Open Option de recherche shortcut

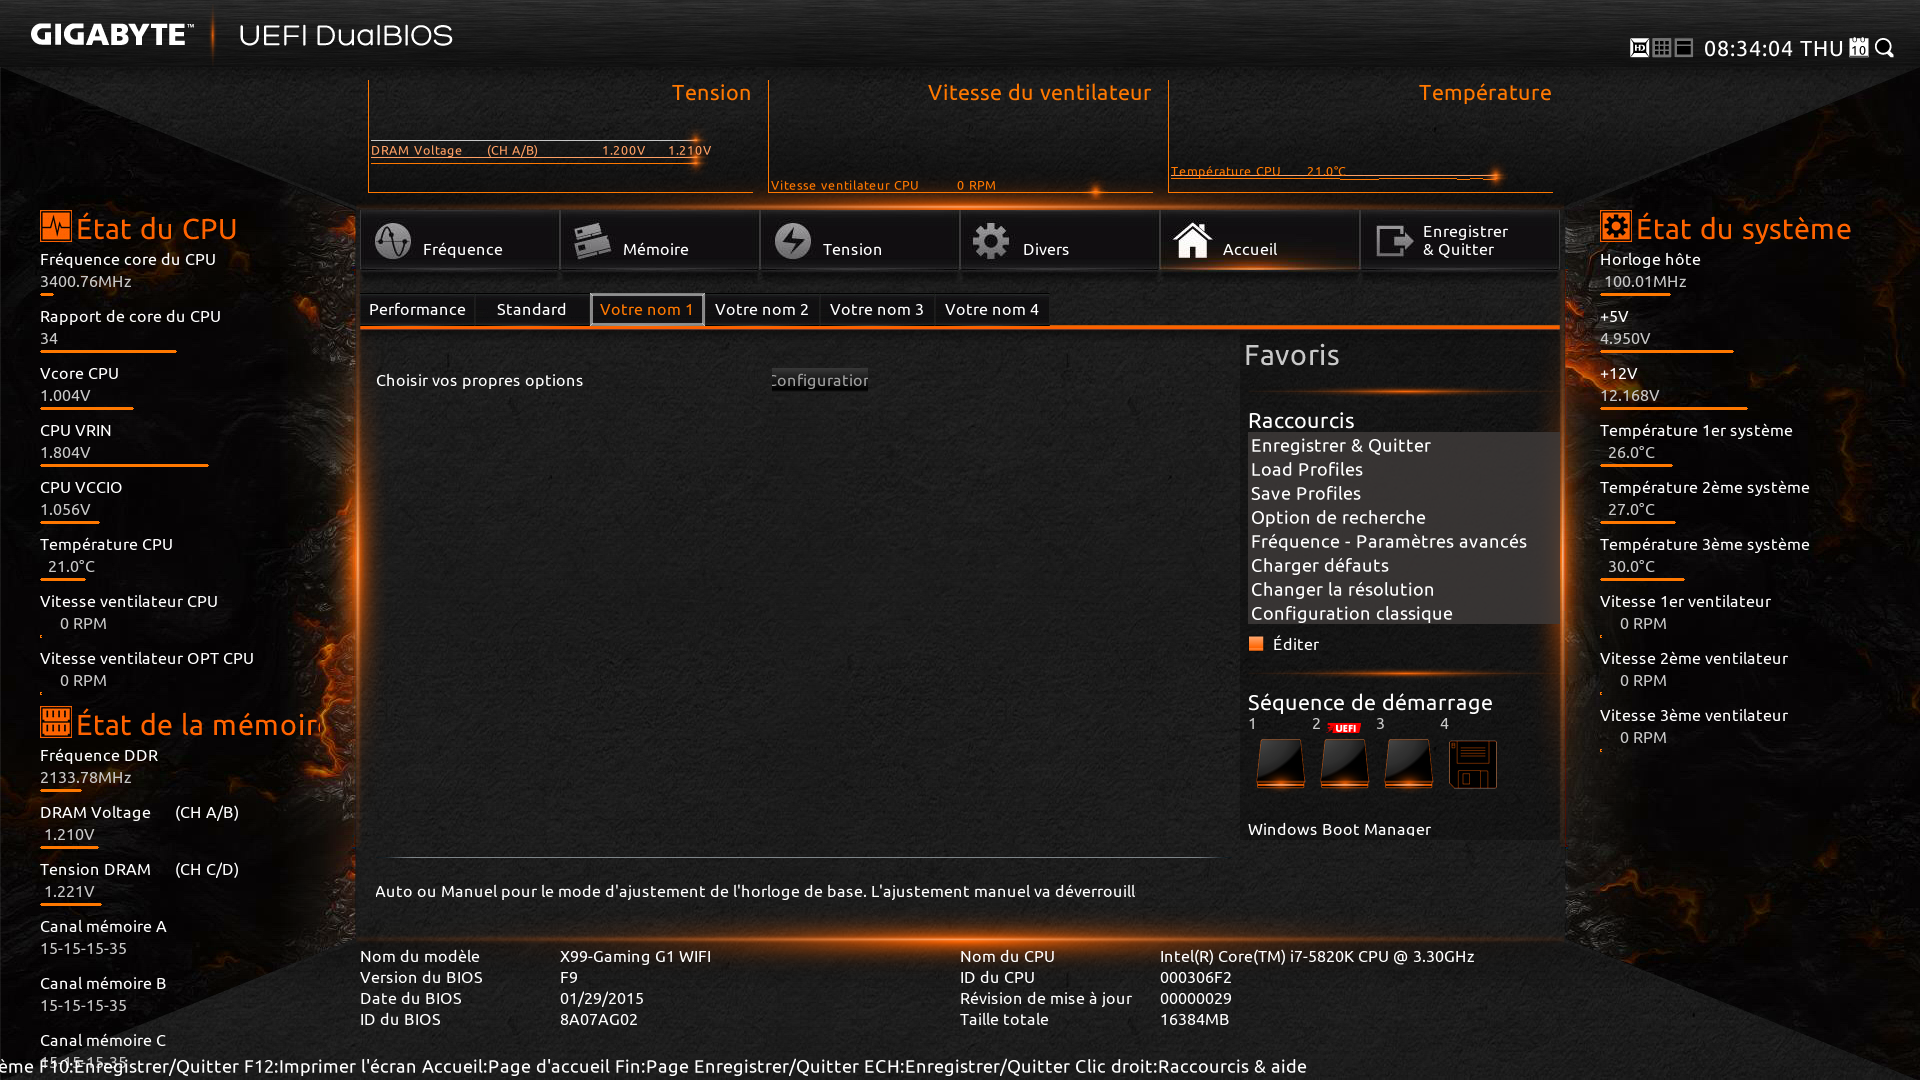(1403, 517)
